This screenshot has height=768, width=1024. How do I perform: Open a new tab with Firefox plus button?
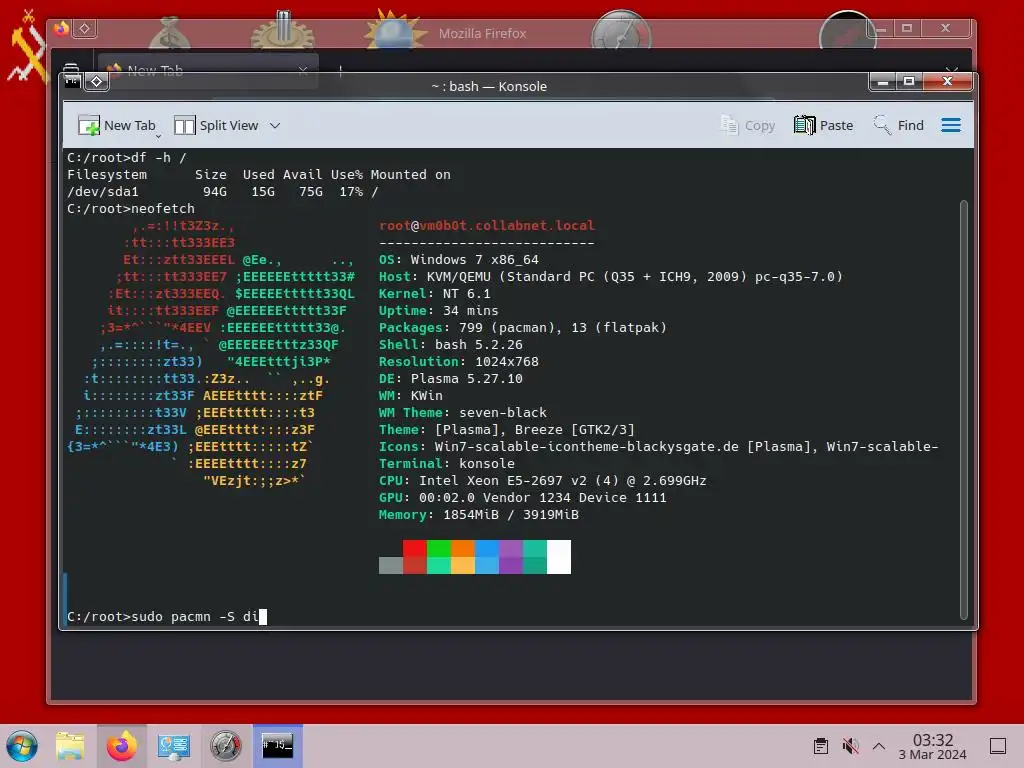(340, 71)
